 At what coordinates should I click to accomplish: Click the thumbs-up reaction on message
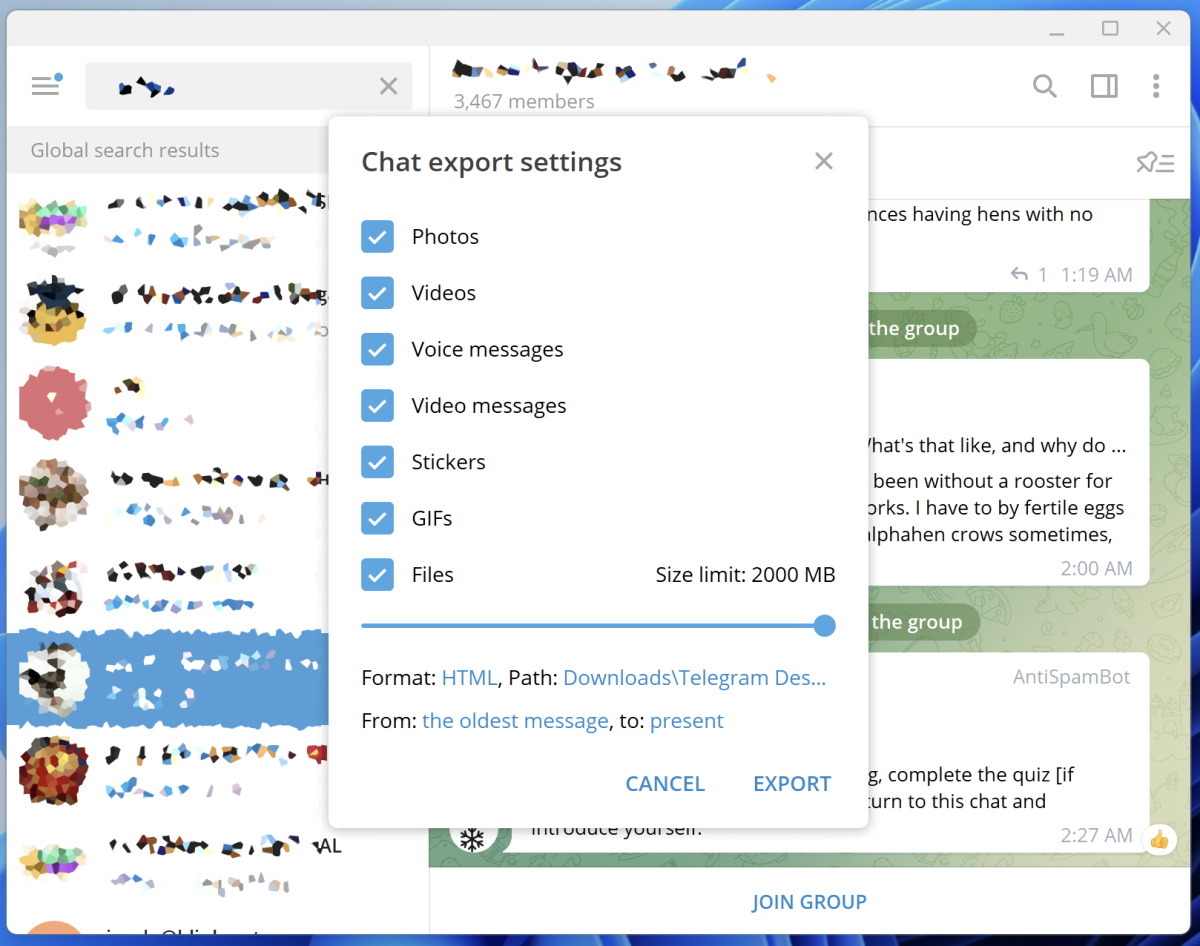click(1159, 839)
